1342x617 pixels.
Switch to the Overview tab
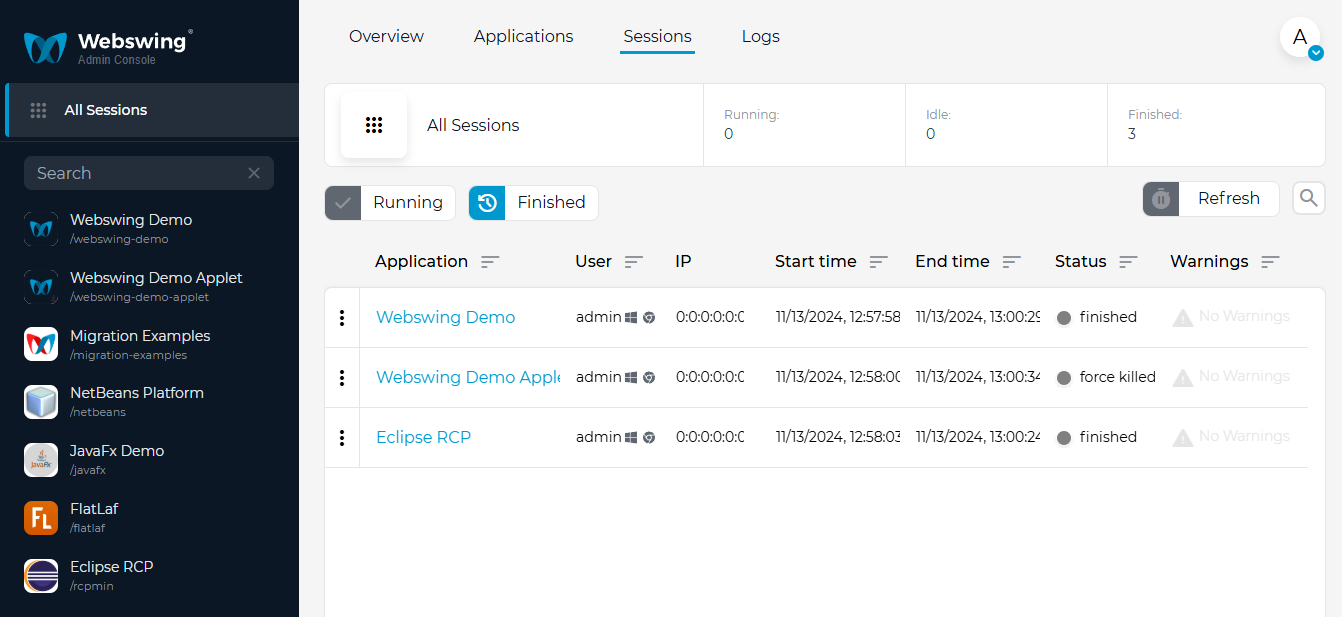(x=386, y=36)
